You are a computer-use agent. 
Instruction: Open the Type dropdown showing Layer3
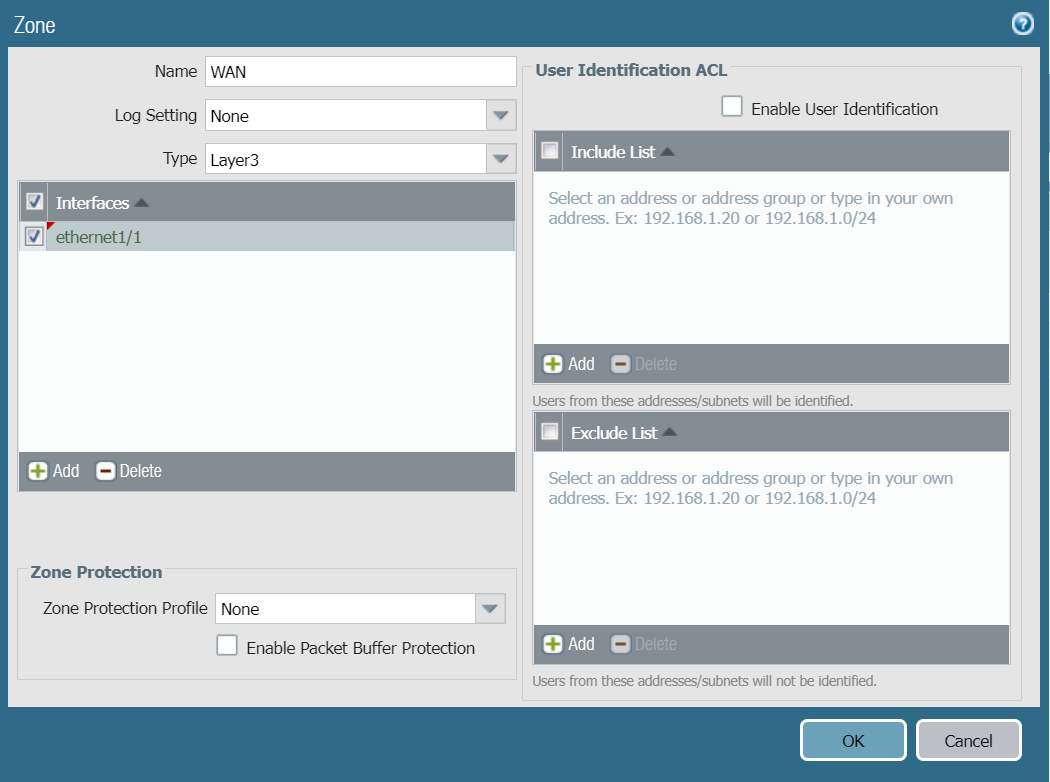click(x=500, y=159)
